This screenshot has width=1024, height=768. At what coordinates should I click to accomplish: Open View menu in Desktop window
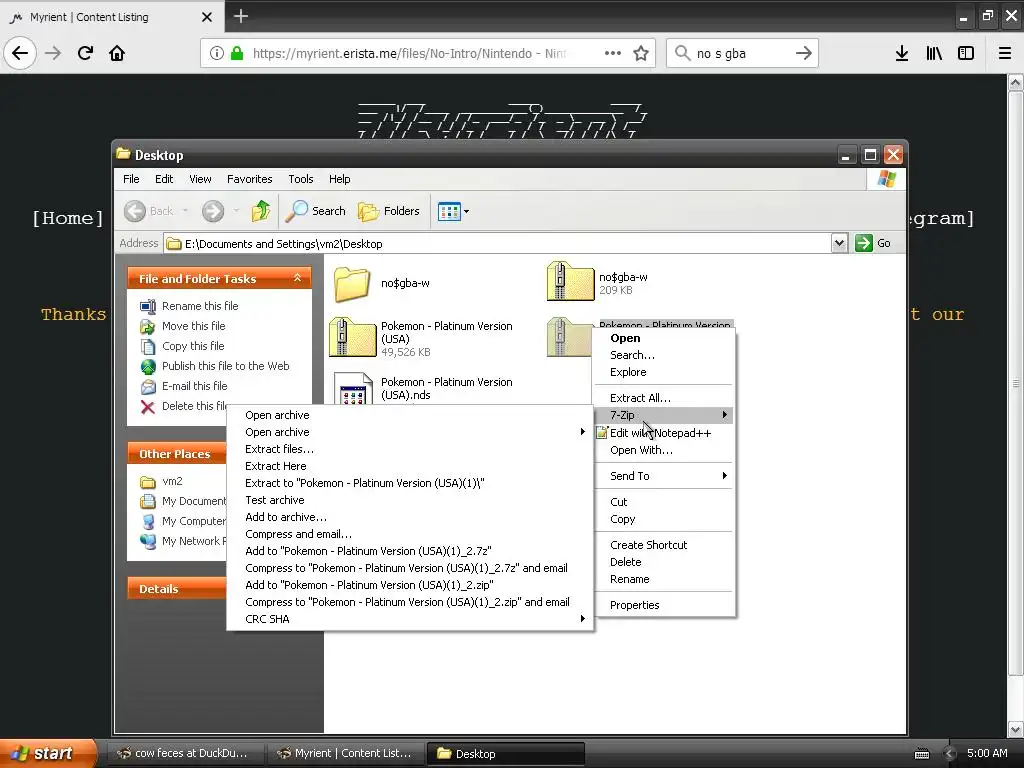coord(200,179)
